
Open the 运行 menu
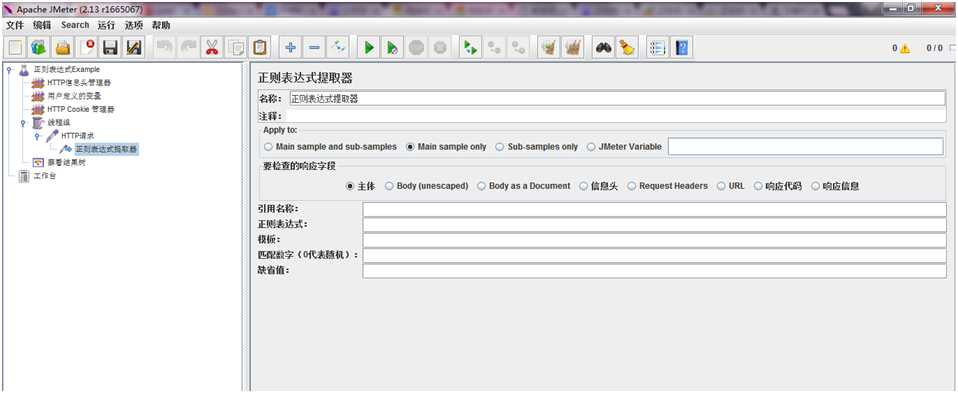click(x=106, y=25)
